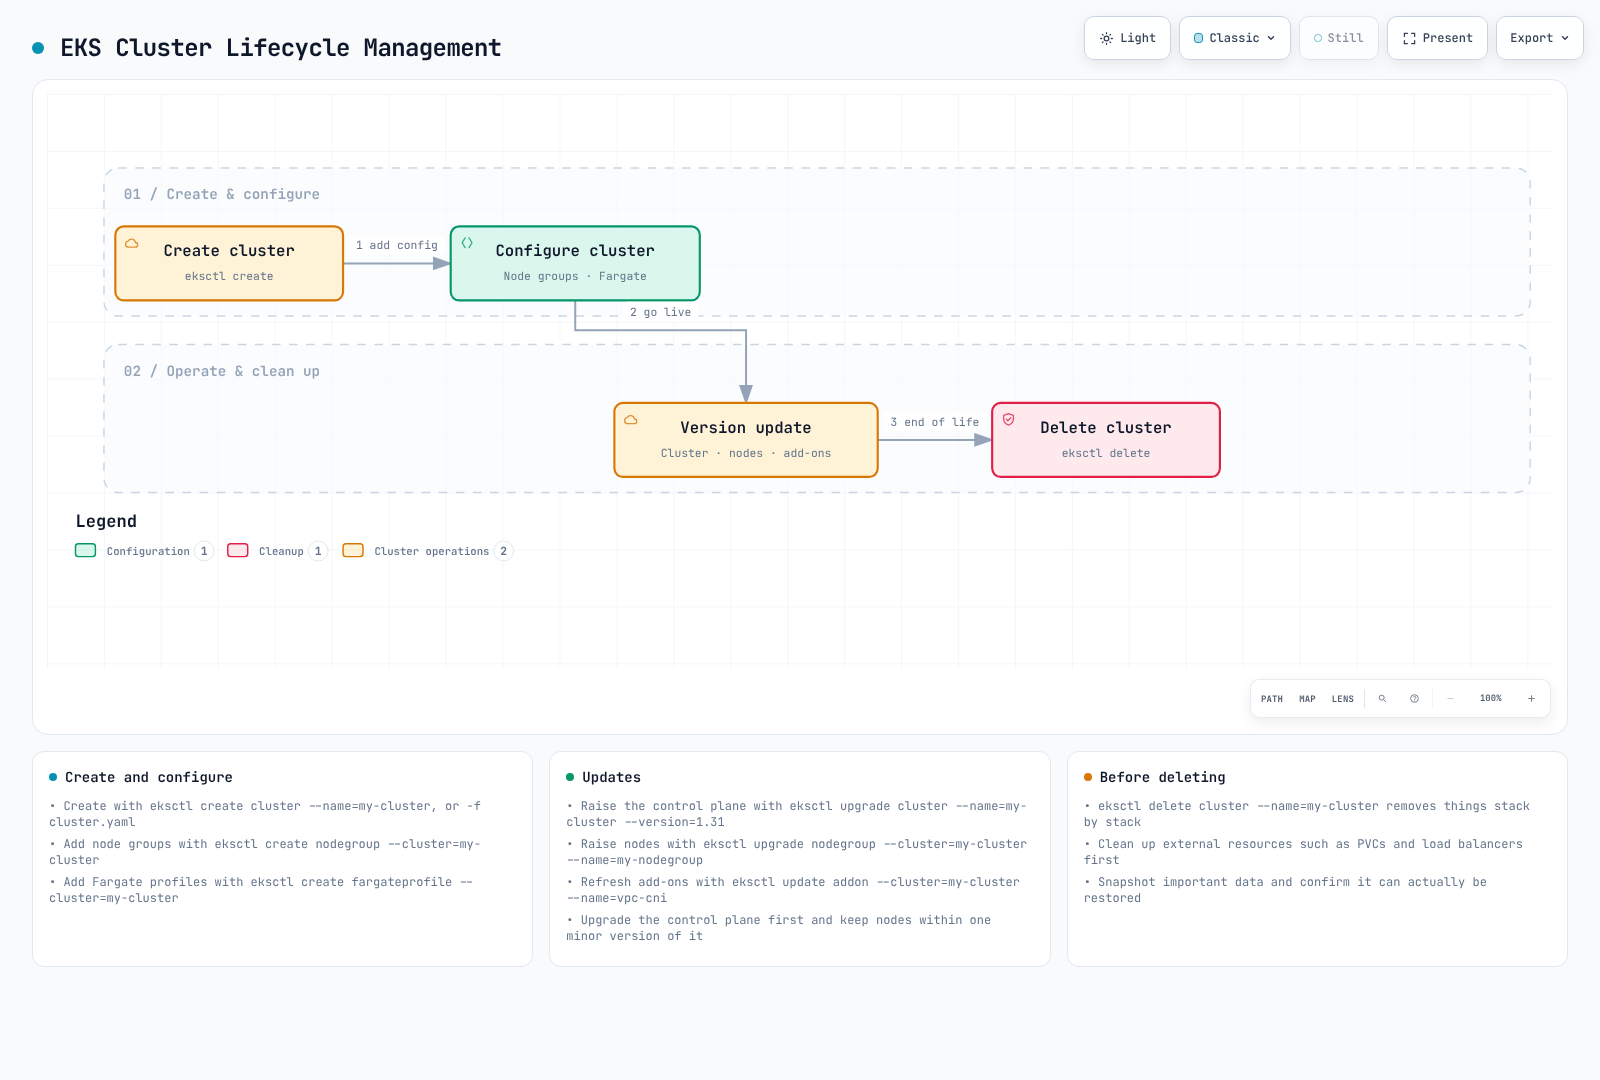The width and height of the screenshot is (1600, 1080).
Task: Click the 'EKS Cluster Lifecycle Management' title
Action: coord(281,48)
